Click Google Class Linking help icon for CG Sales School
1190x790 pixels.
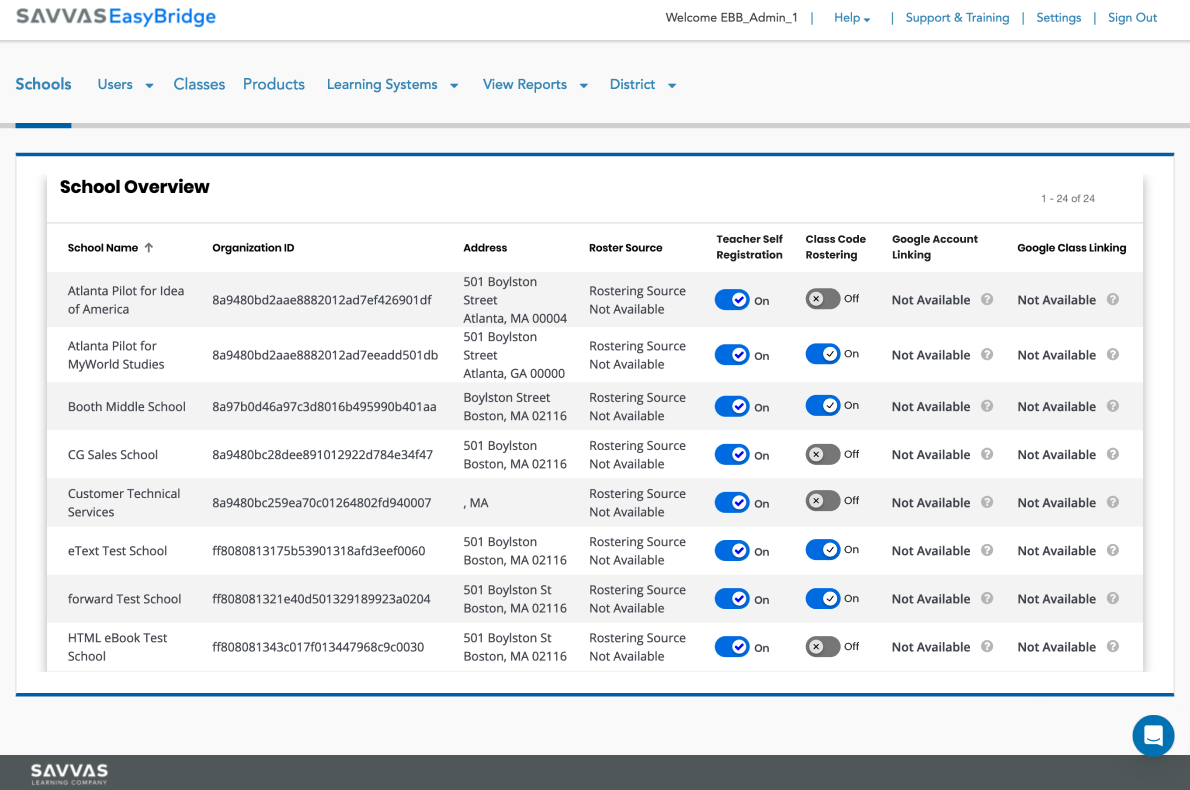(x=1113, y=454)
